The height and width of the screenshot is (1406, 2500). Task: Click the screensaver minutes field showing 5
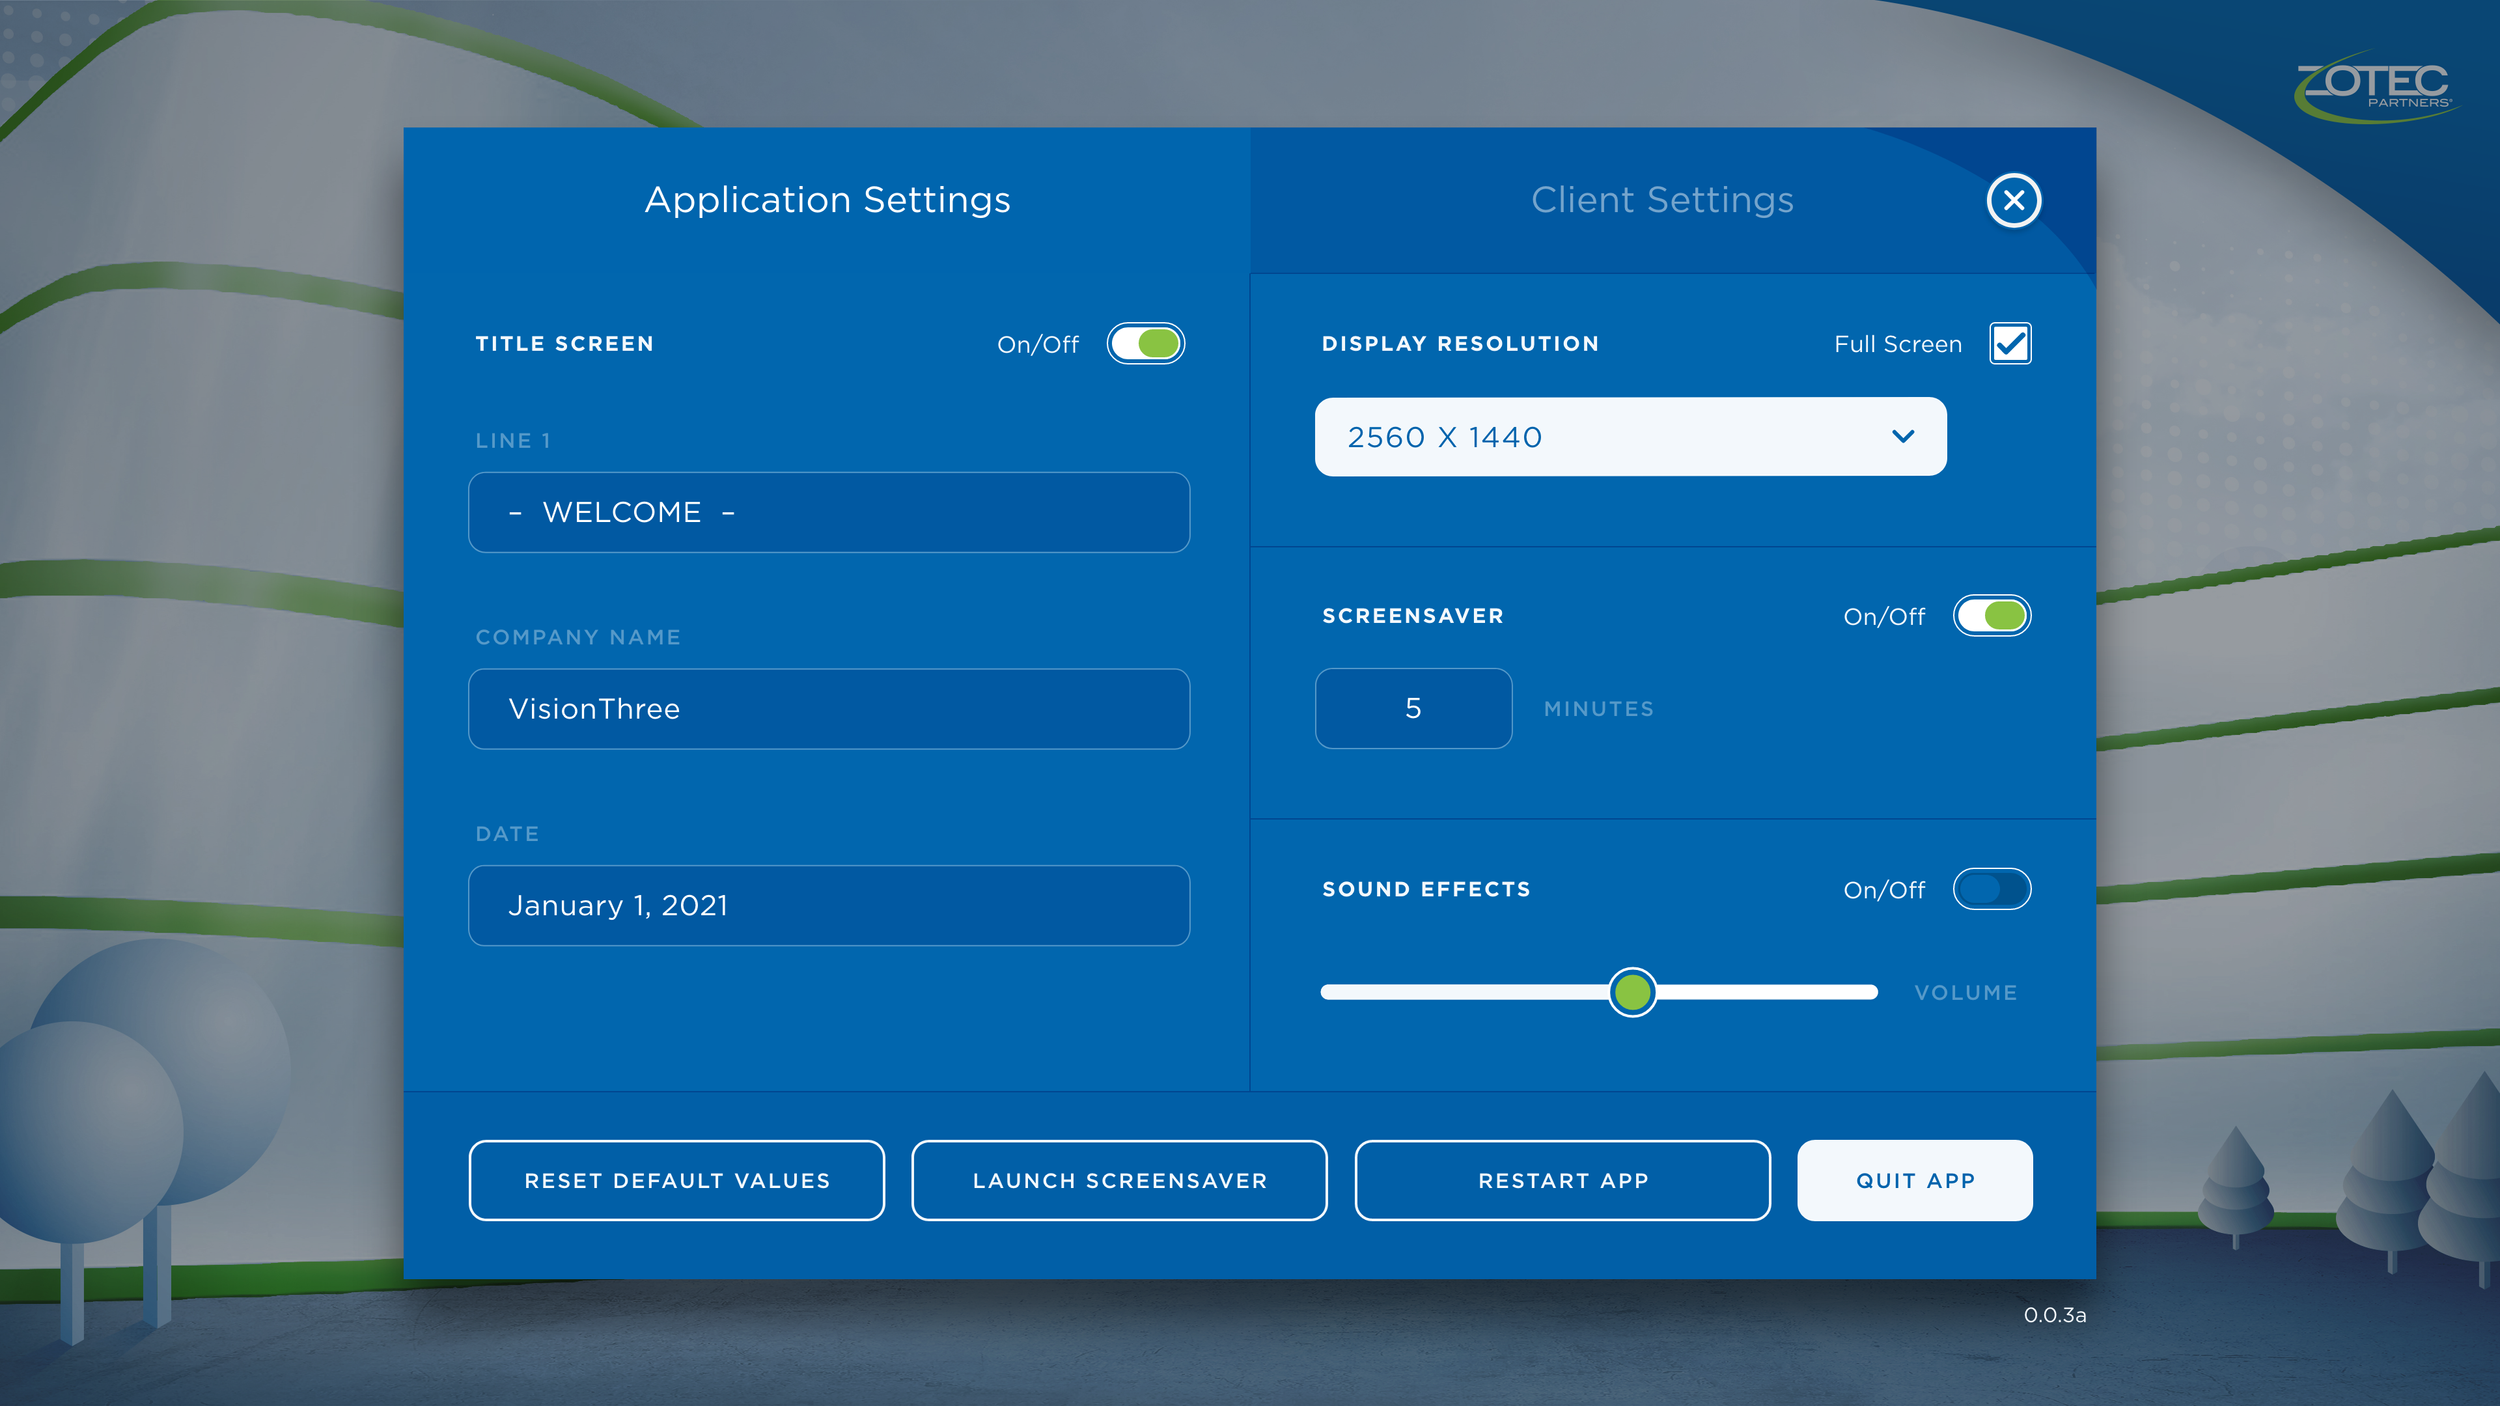tap(1413, 709)
